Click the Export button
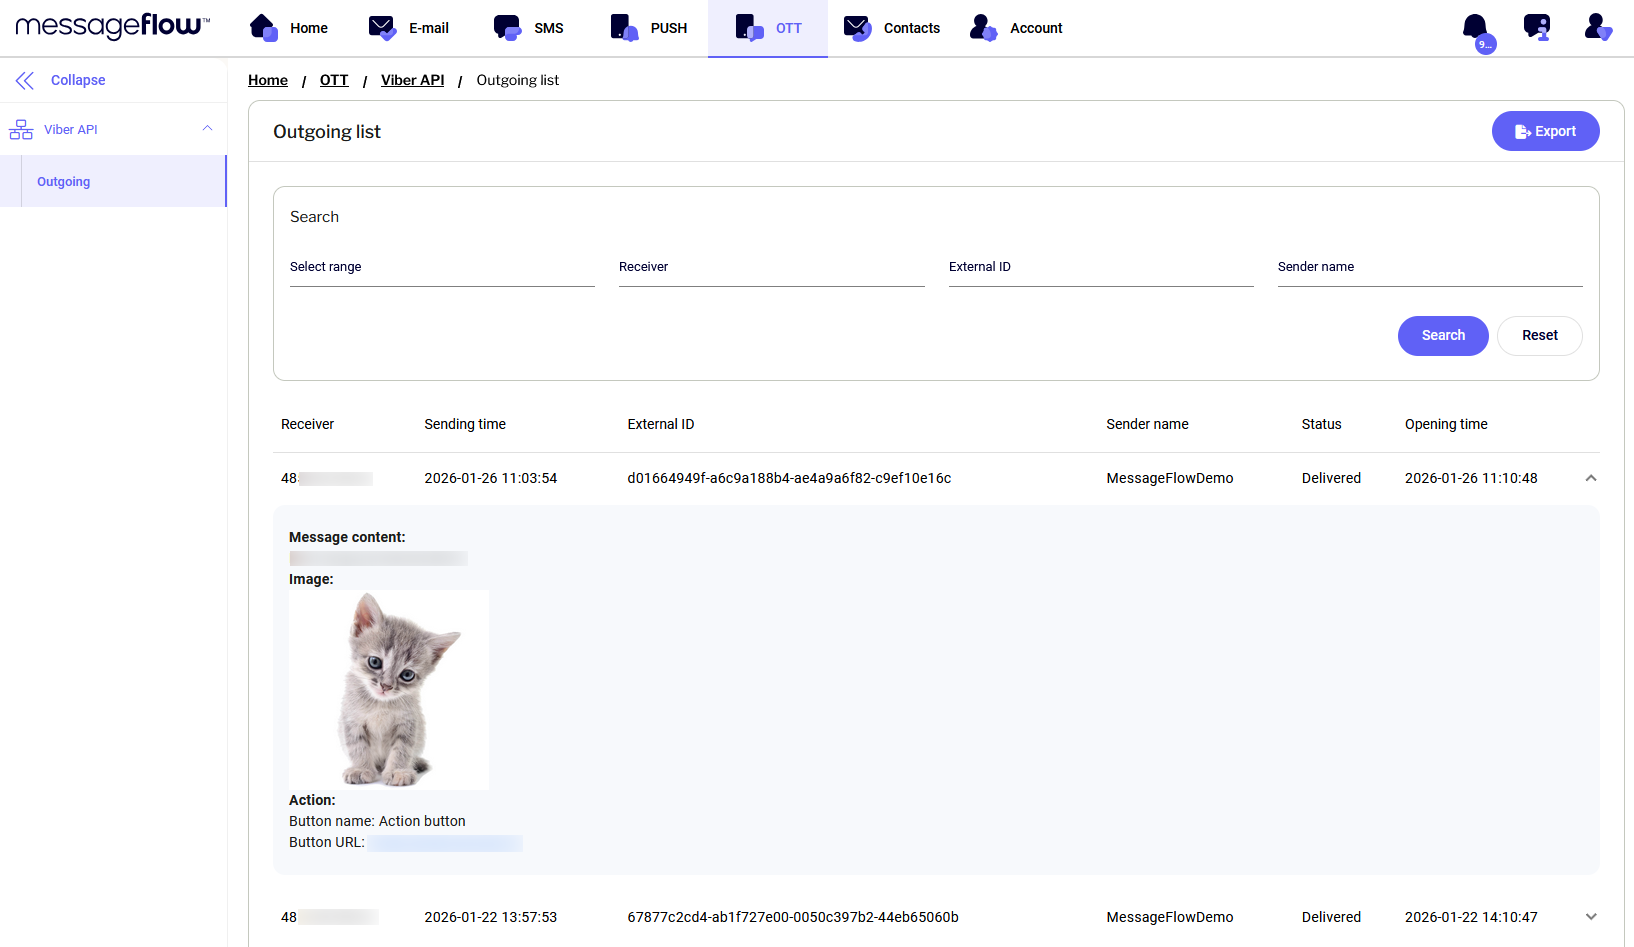The width and height of the screenshot is (1634, 947). [x=1545, y=131]
